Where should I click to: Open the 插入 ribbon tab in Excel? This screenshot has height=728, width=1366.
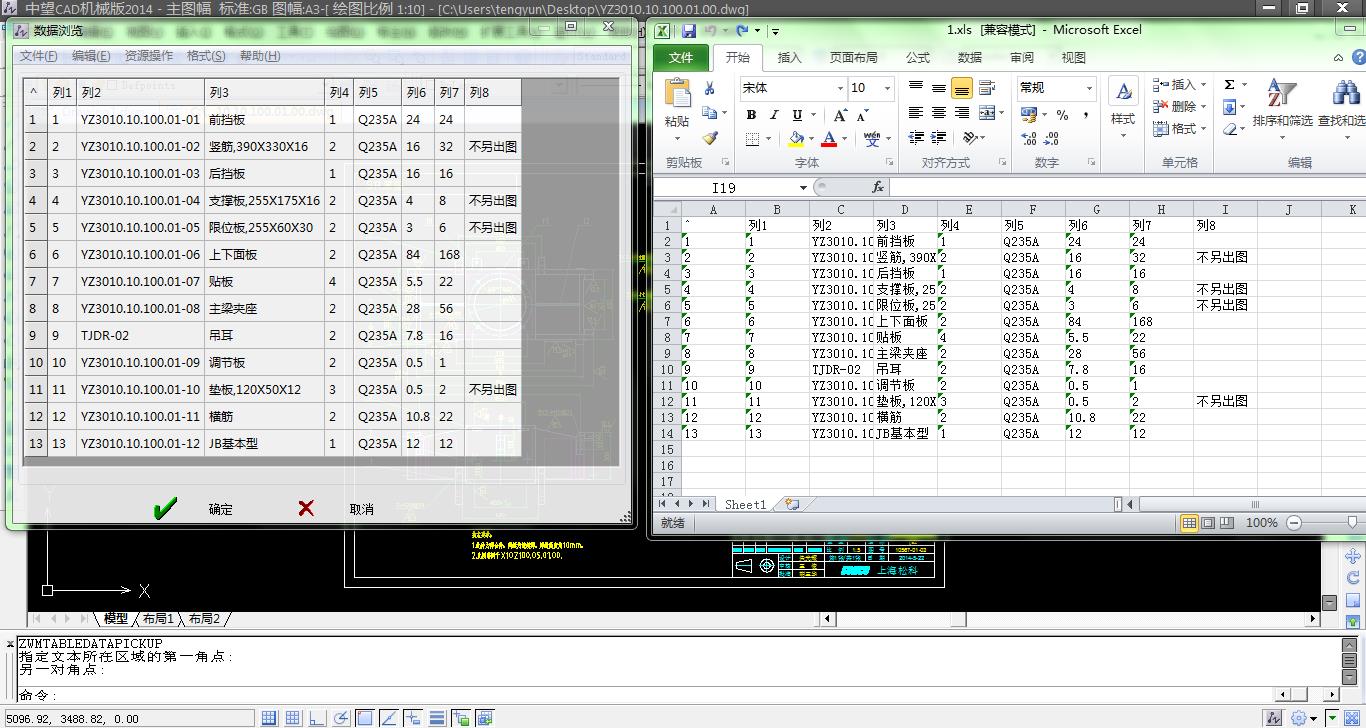(789, 58)
